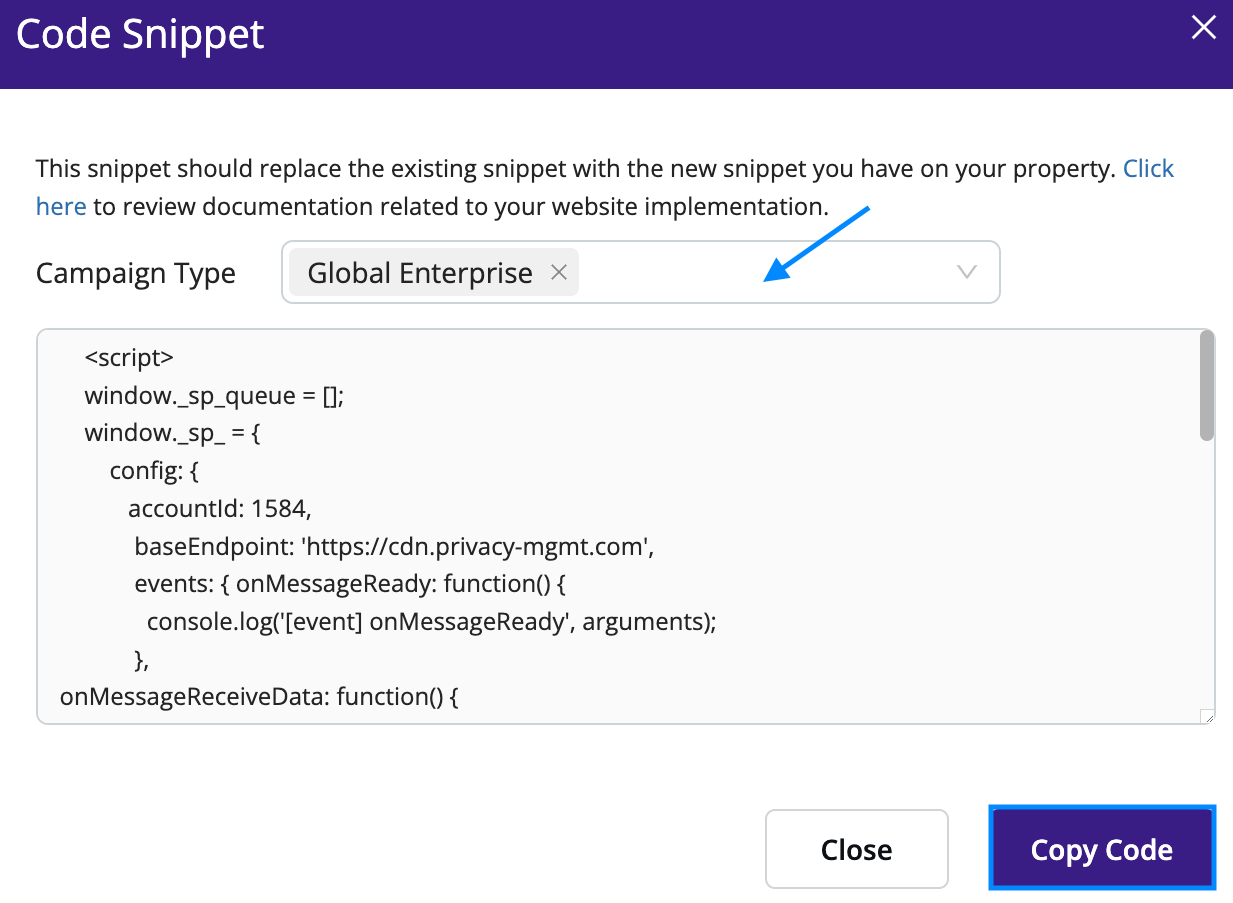Click the Close button
This screenshot has height=903, width=1233.
pyautogui.click(x=856, y=849)
